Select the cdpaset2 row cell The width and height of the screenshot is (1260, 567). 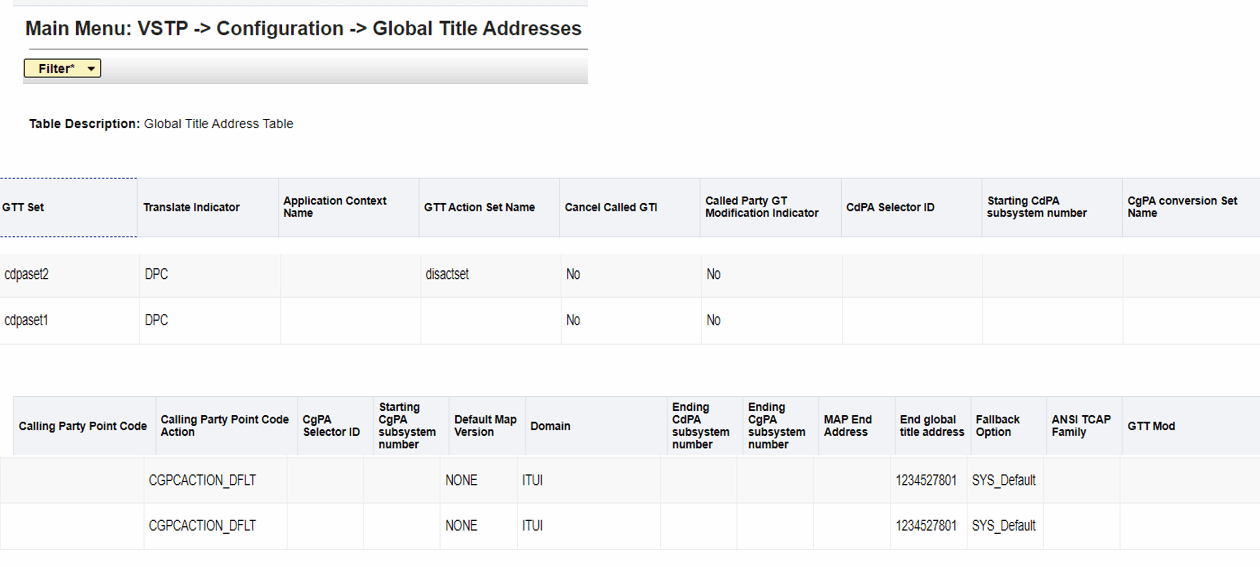[69, 274]
